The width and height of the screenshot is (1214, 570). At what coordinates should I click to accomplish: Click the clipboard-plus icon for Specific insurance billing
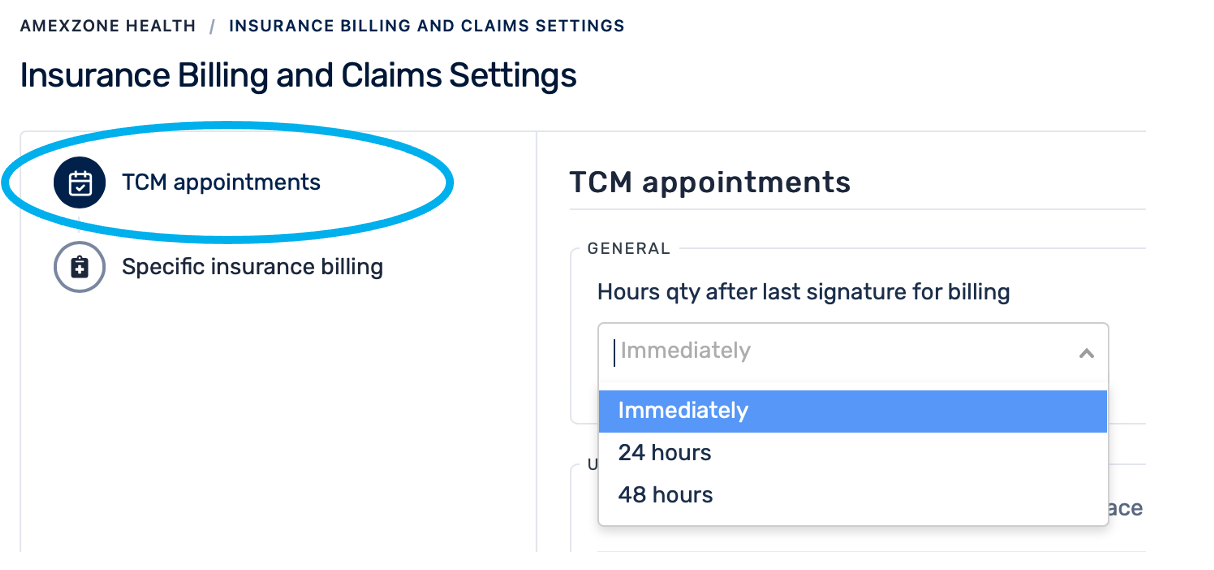(x=80, y=267)
